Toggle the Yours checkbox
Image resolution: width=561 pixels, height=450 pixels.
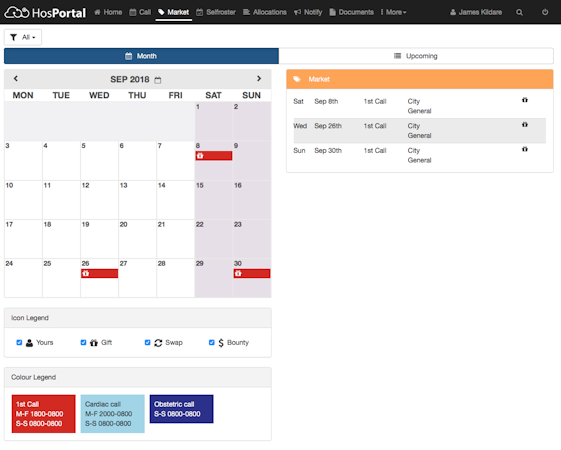click(x=19, y=343)
